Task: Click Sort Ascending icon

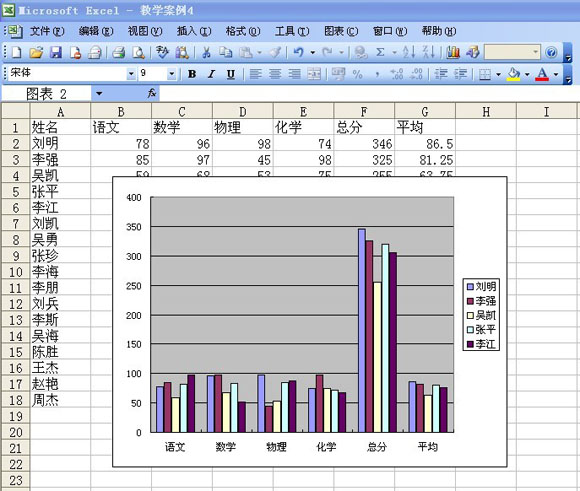Action: [409, 53]
